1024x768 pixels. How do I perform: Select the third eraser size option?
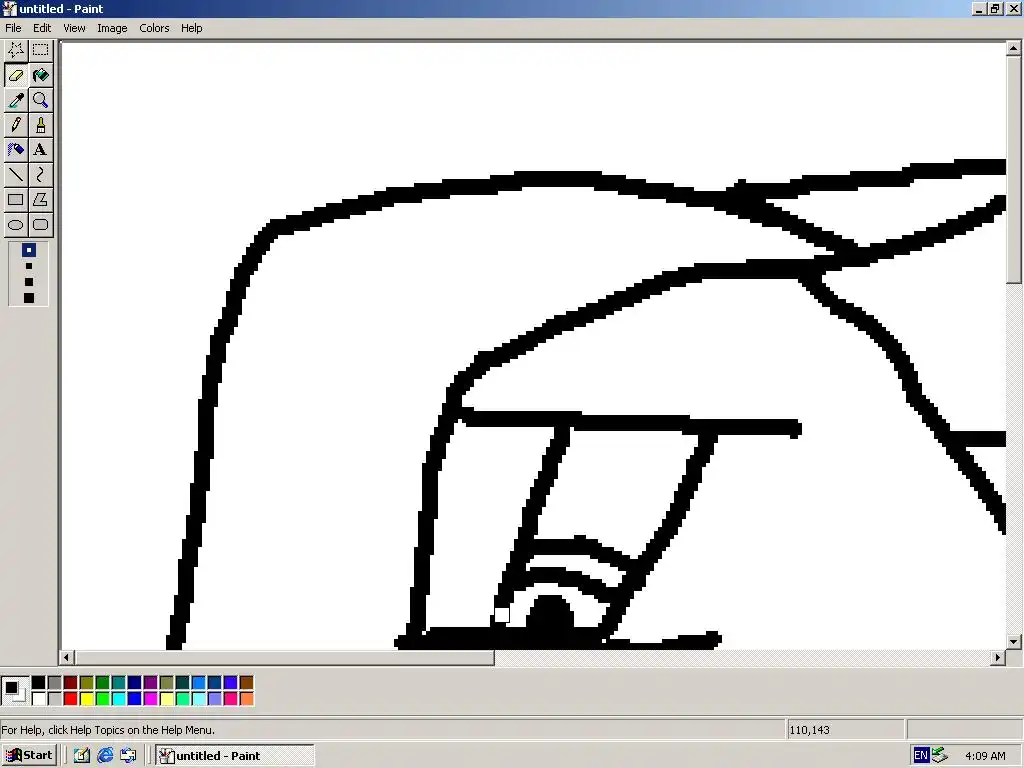click(29, 281)
